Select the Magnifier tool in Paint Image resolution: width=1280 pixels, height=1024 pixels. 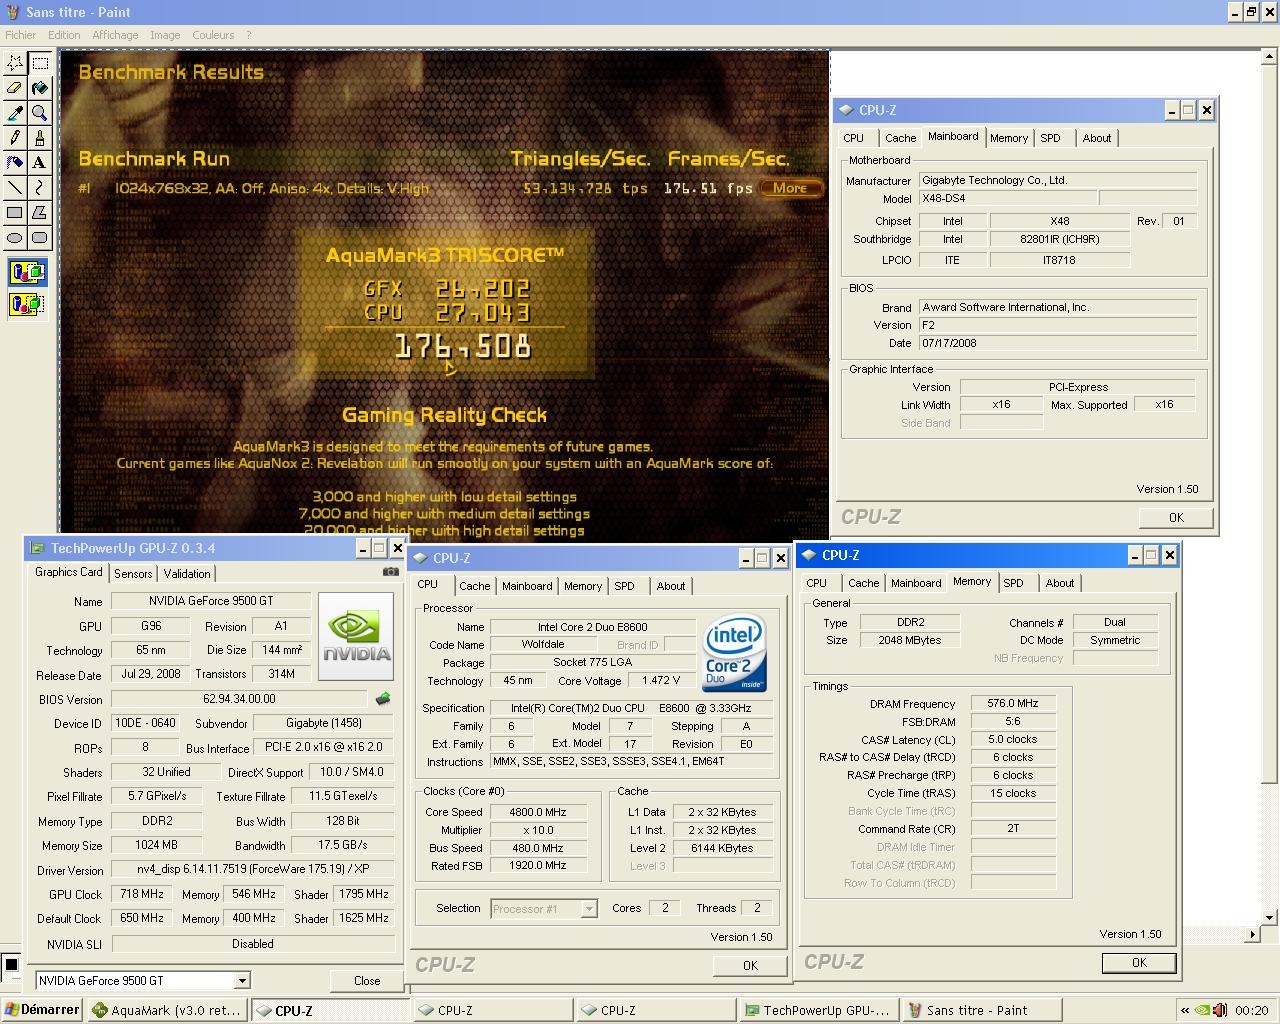tap(40, 113)
